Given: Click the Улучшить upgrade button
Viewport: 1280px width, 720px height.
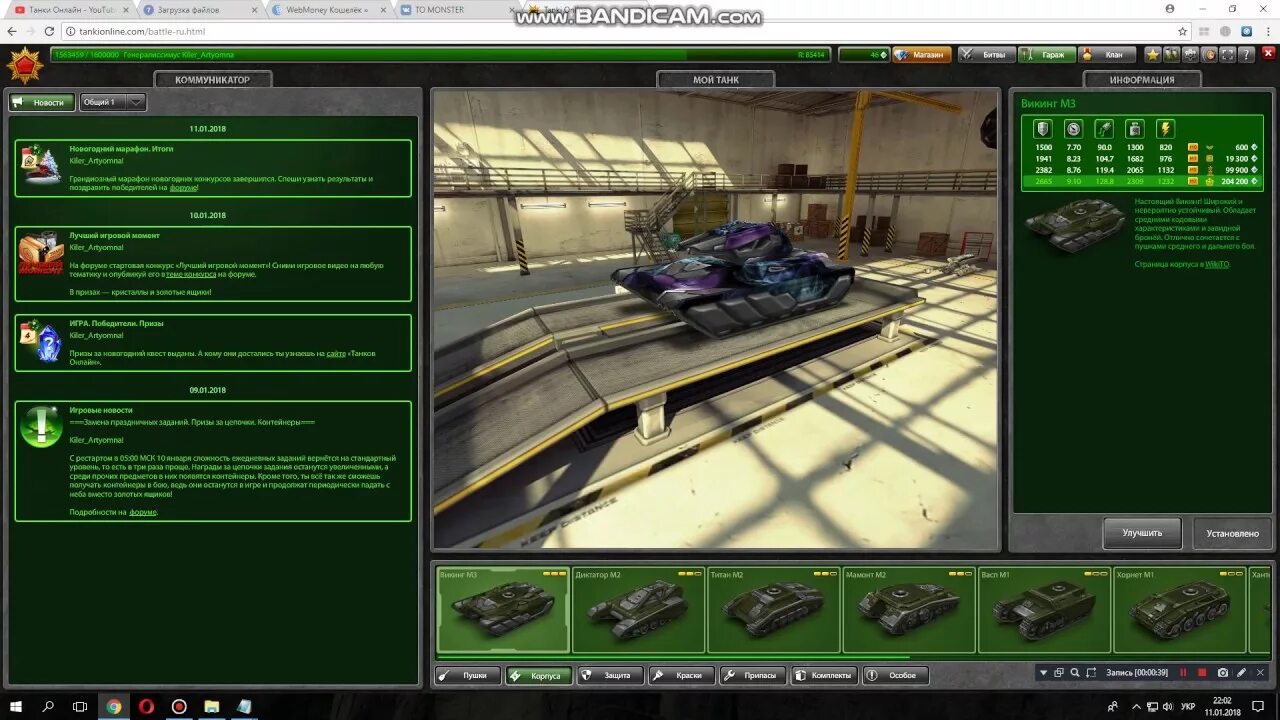Looking at the screenshot, I should [1142, 533].
